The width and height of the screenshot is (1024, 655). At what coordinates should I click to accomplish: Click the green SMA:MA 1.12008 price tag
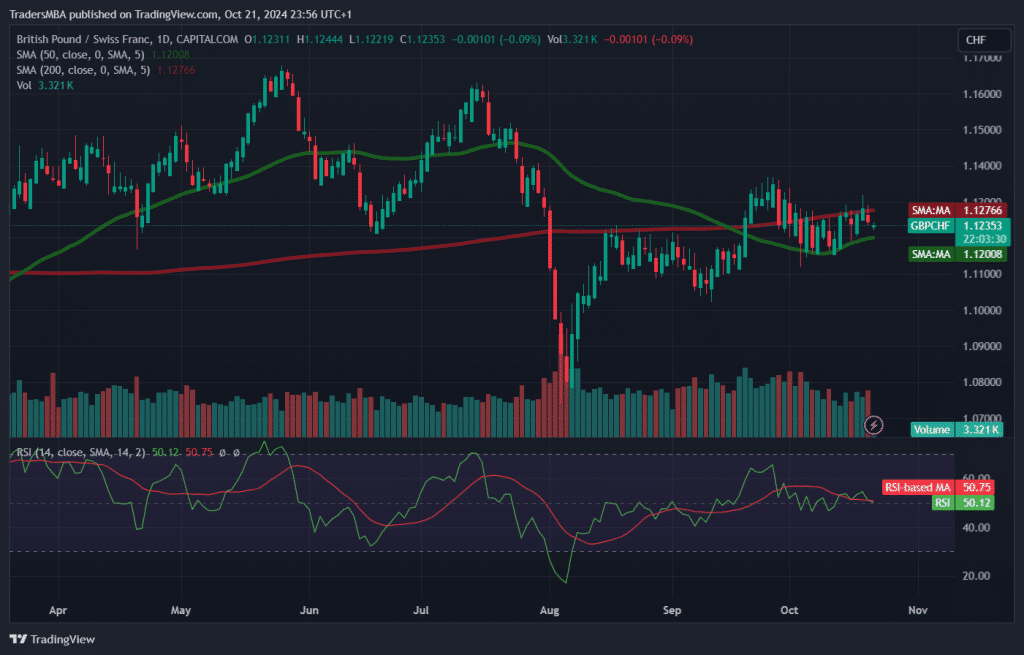pos(957,256)
